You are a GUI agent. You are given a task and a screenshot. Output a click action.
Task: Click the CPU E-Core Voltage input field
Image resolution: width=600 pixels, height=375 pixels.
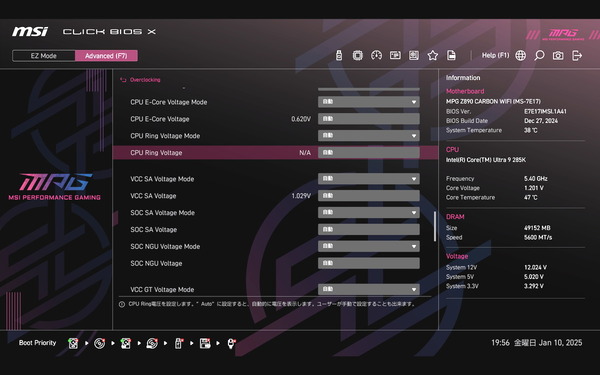tap(368, 119)
